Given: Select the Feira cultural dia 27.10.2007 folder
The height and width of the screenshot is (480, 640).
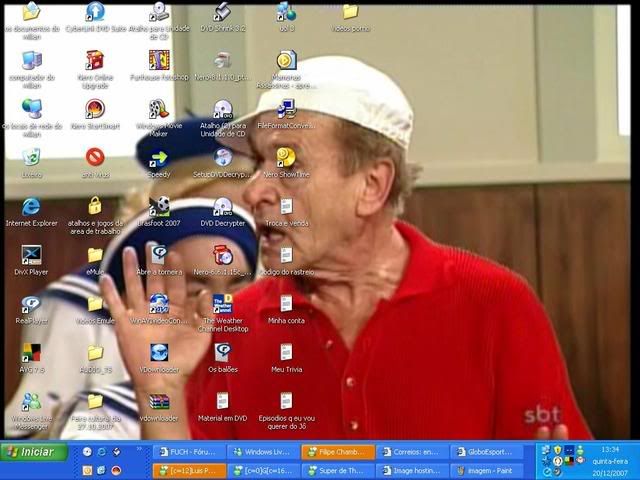Looking at the screenshot, I should pyautogui.click(x=95, y=402).
